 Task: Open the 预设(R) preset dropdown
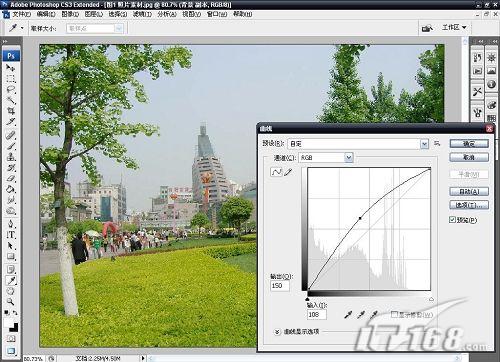358,144
